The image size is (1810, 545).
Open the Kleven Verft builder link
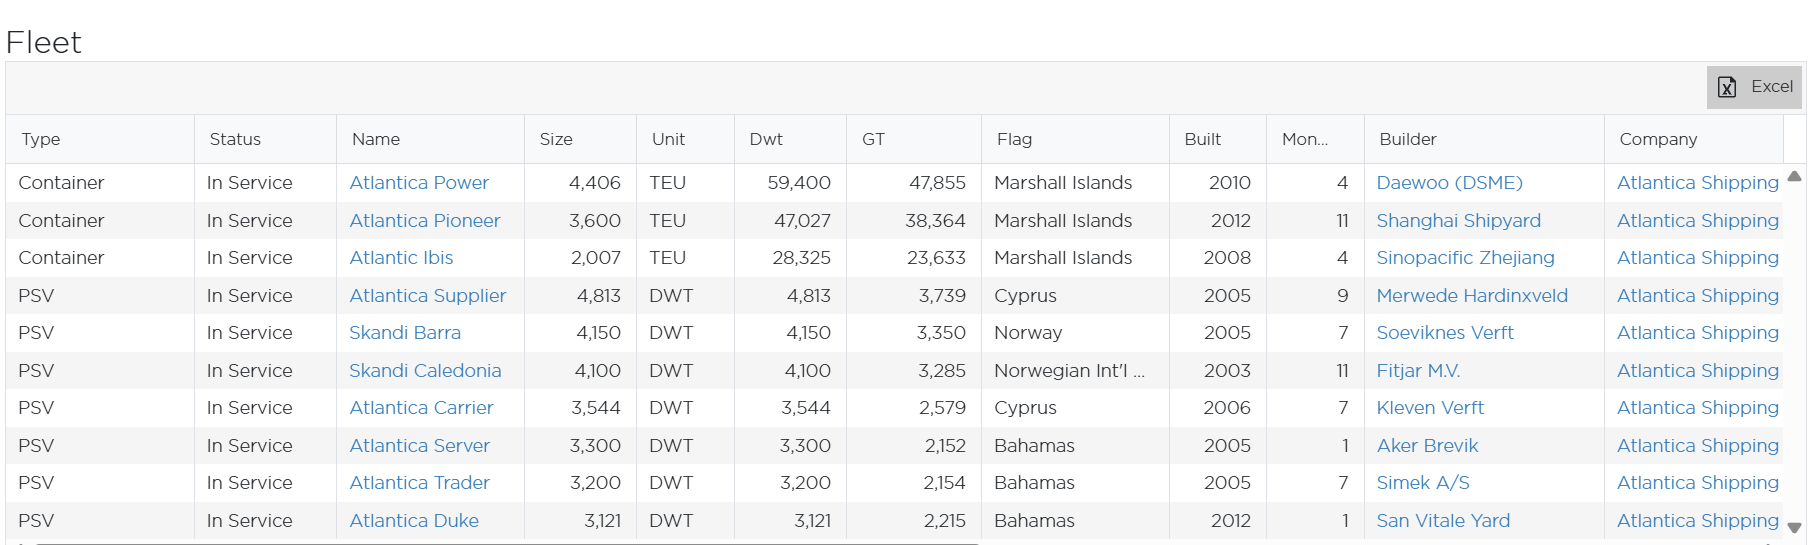[1430, 408]
